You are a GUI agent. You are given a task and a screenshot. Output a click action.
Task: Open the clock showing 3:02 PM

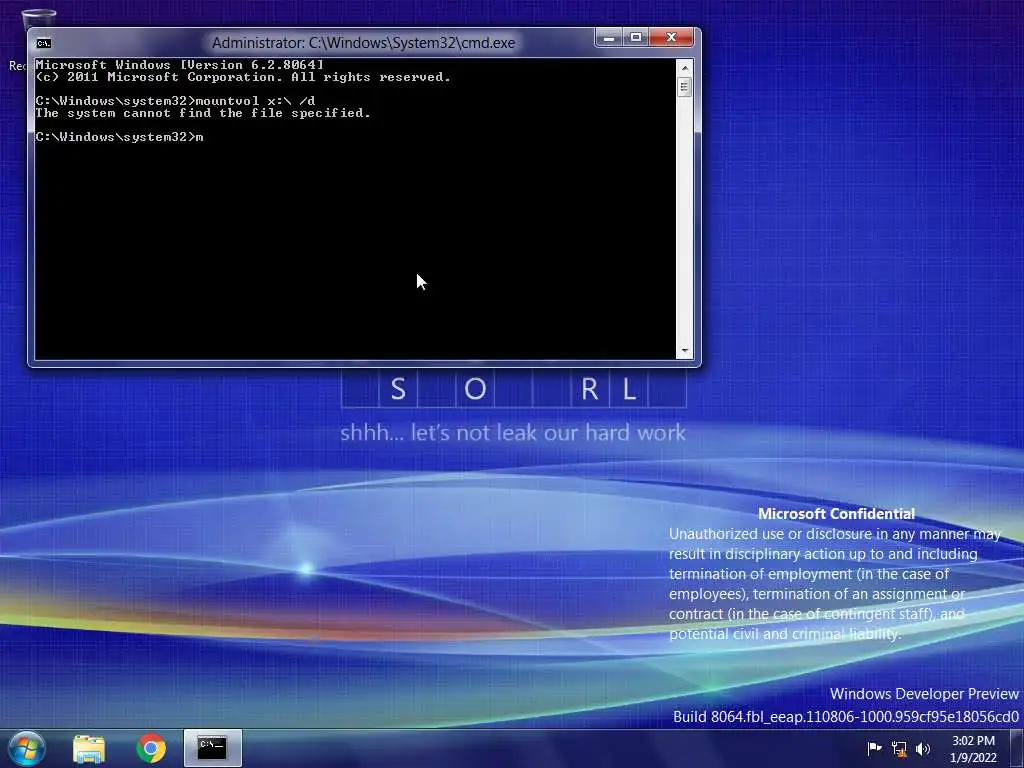[x=973, y=741]
